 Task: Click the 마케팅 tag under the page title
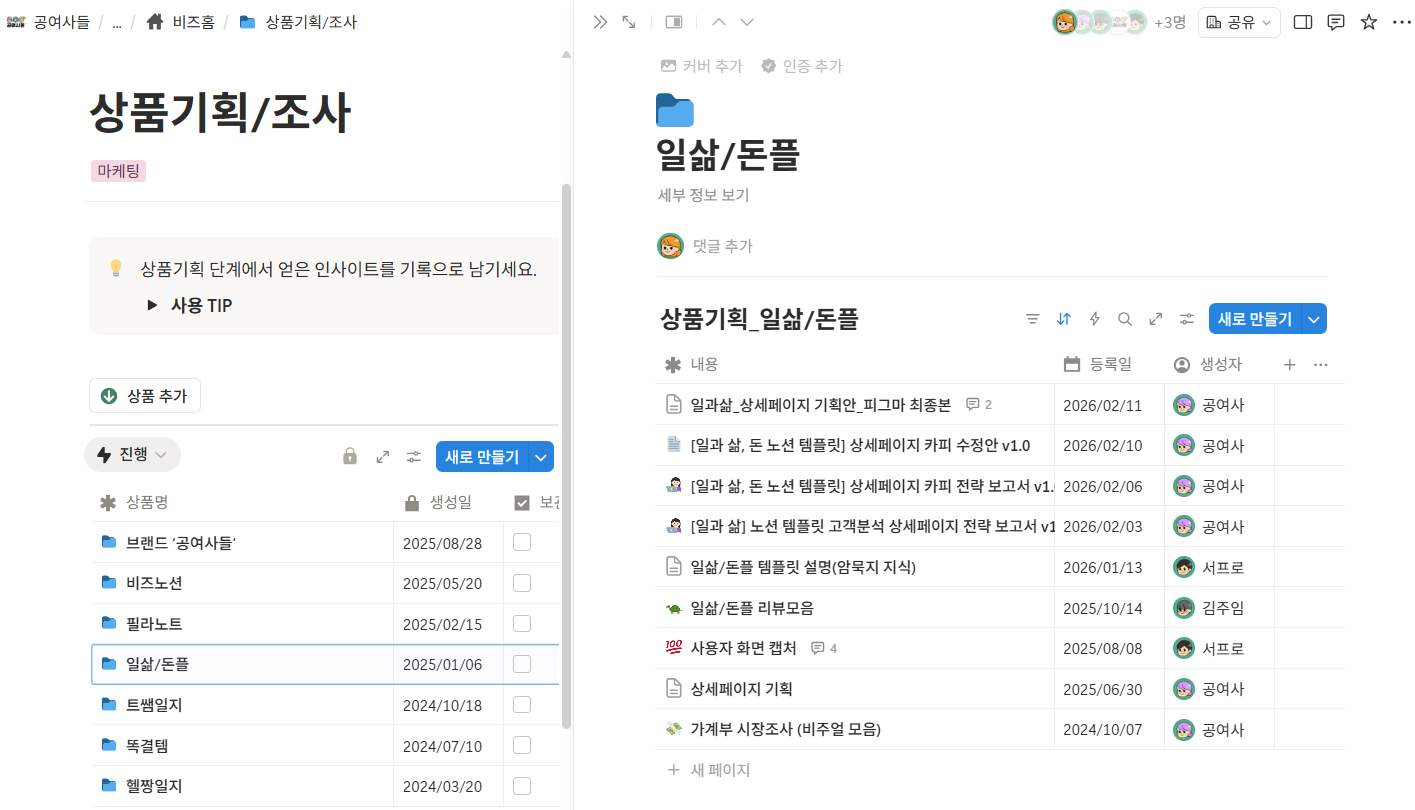118,171
